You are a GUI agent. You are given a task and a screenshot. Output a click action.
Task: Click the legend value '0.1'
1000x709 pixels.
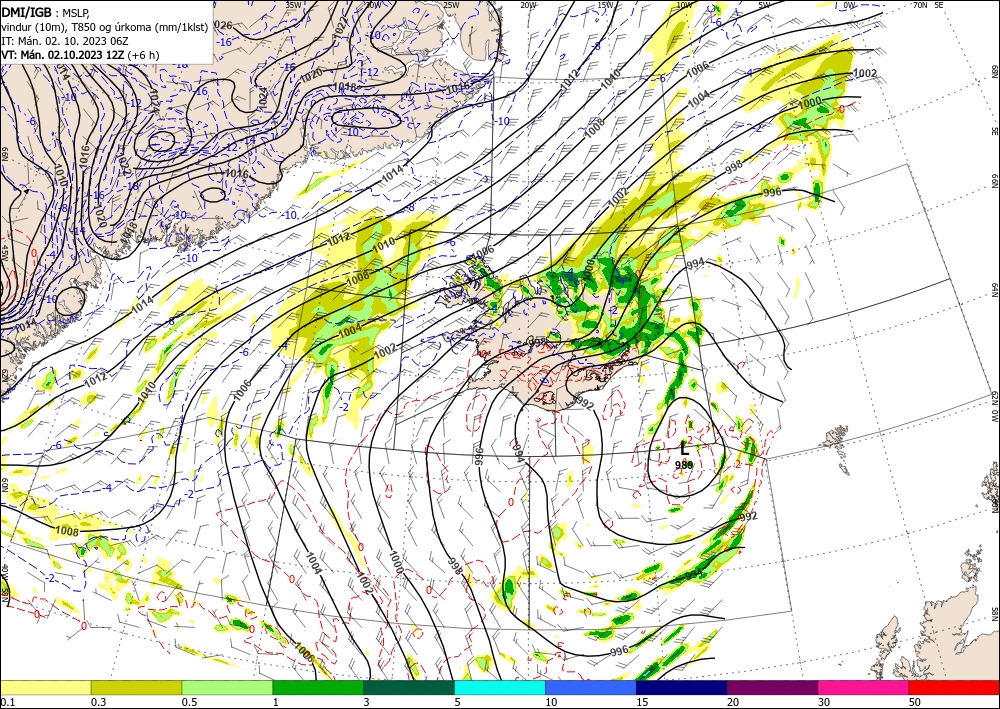(6, 702)
